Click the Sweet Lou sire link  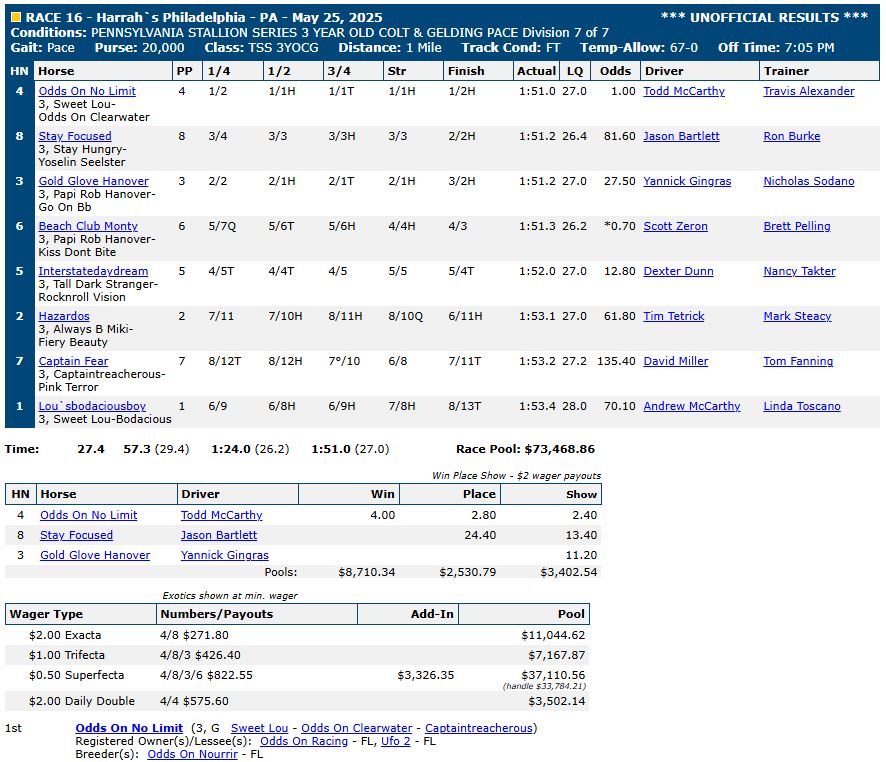click(259, 728)
